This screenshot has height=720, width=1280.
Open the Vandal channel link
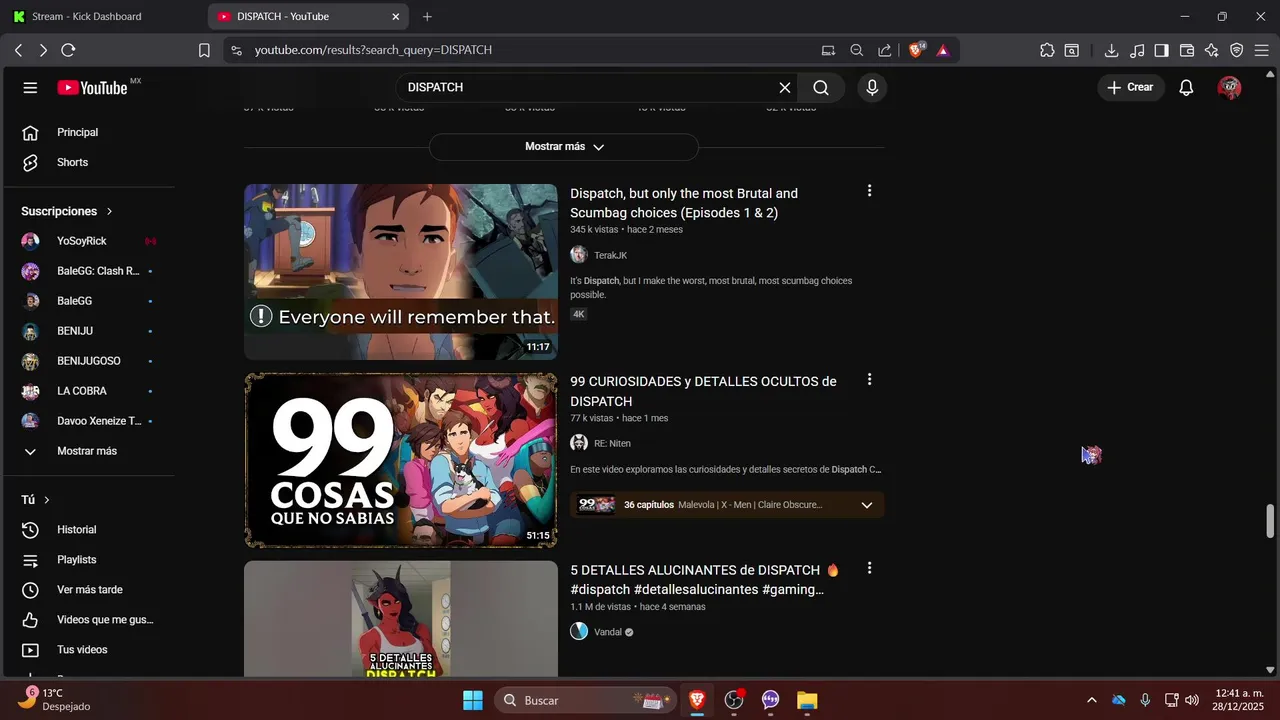608,632
